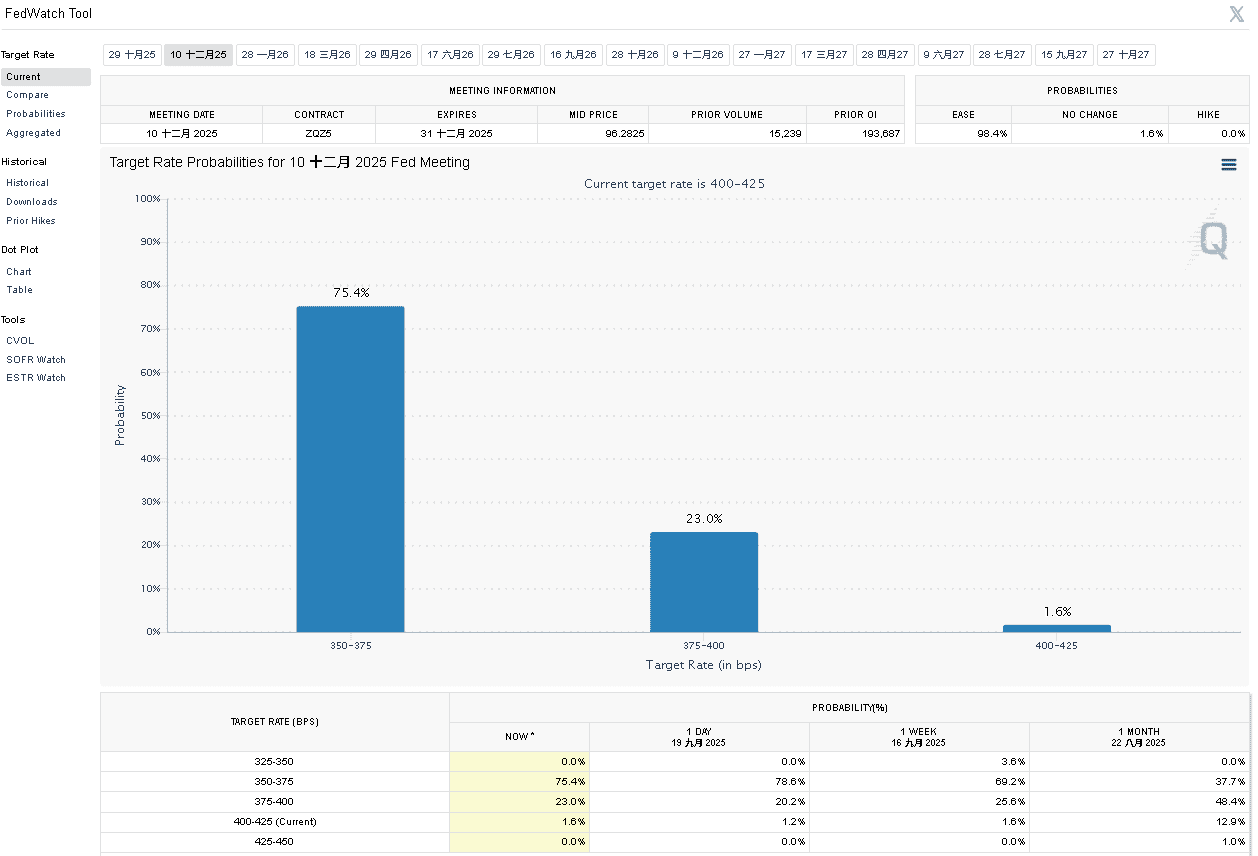Image resolution: width=1258 pixels, height=856 pixels.
Task: Select the 18 三月26 meeting tab
Action: coord(327,55)
